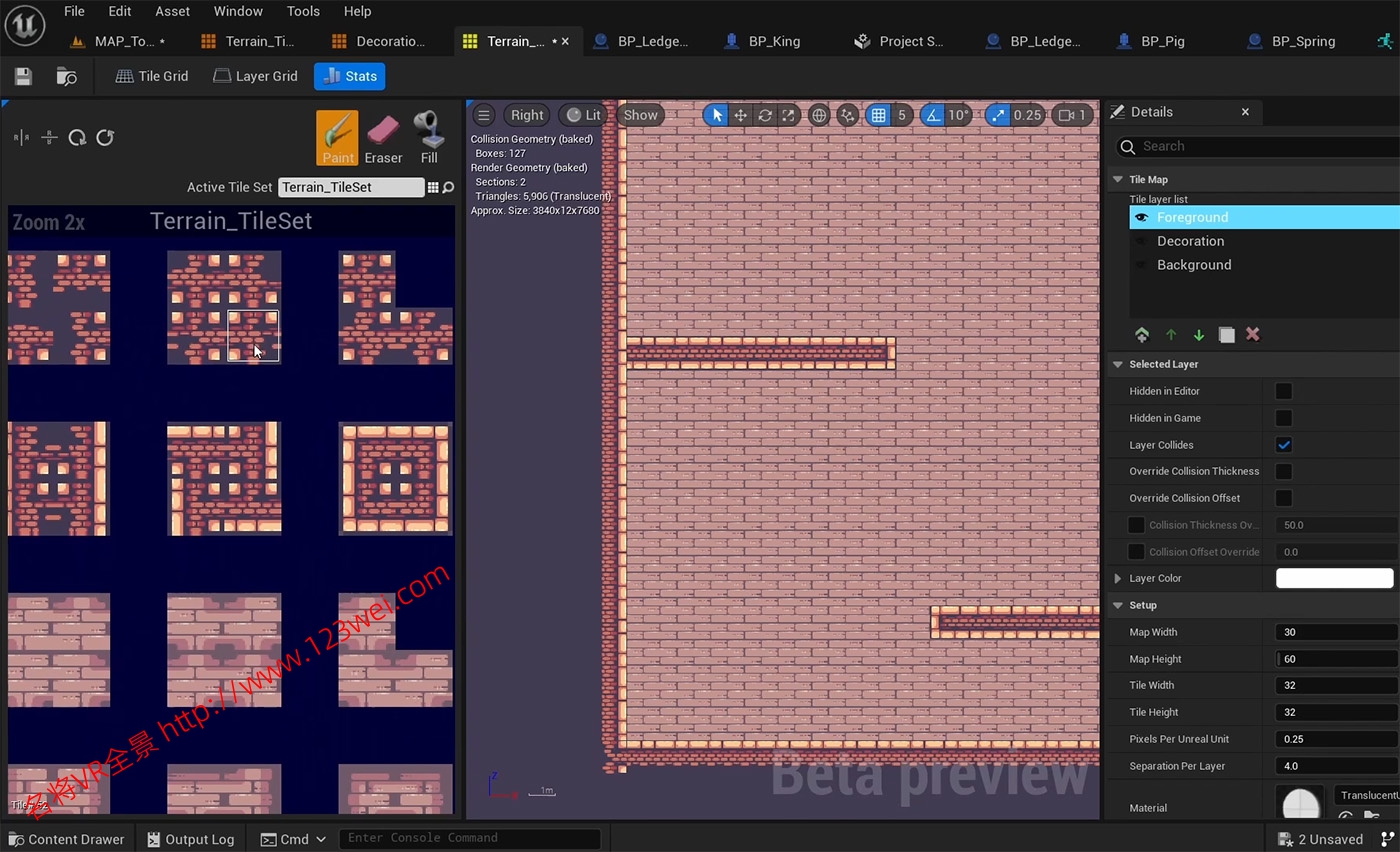Image resolution: width=1400 pixels, height=852 pixels.
Task: Move selected layer down with green arrow
Action: [x=1198, y=335]
